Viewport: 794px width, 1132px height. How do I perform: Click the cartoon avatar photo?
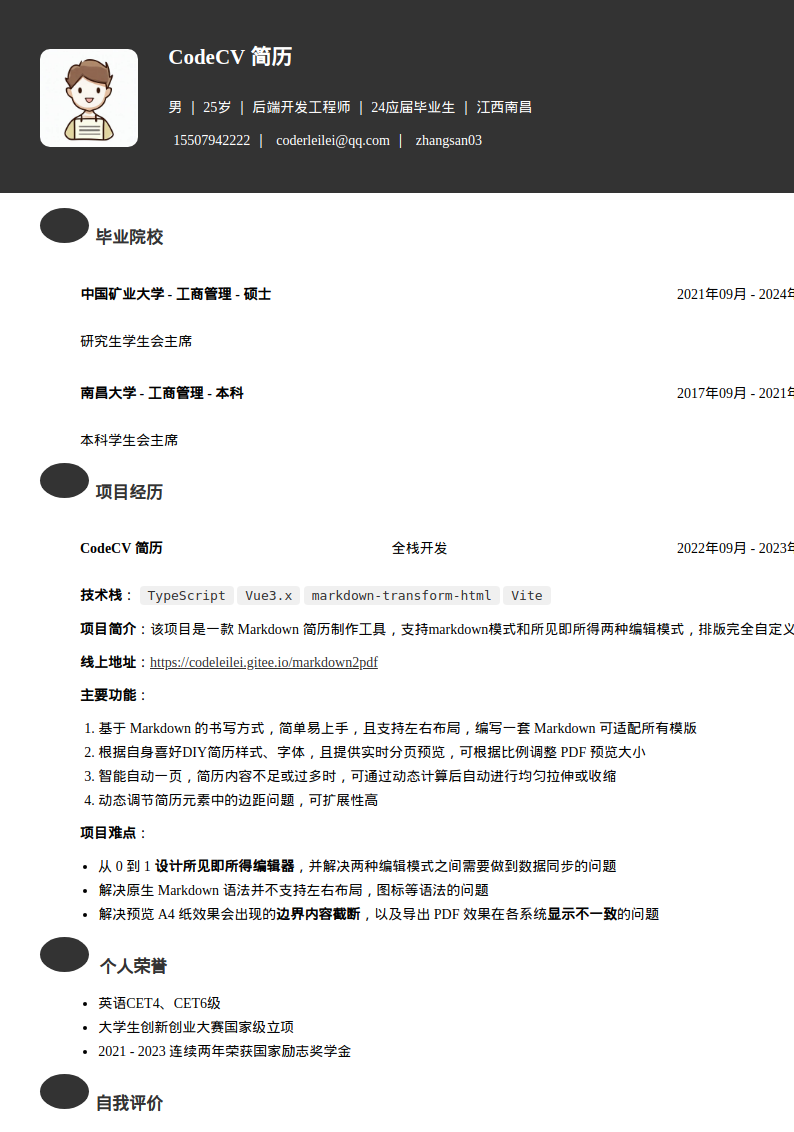coord(89,98)
